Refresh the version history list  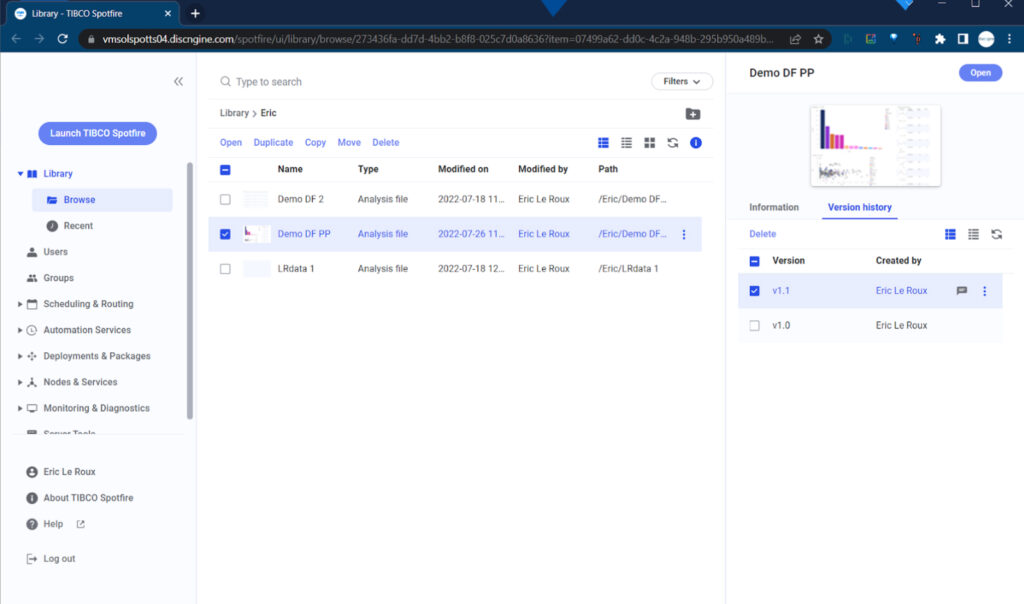[997, 233]
